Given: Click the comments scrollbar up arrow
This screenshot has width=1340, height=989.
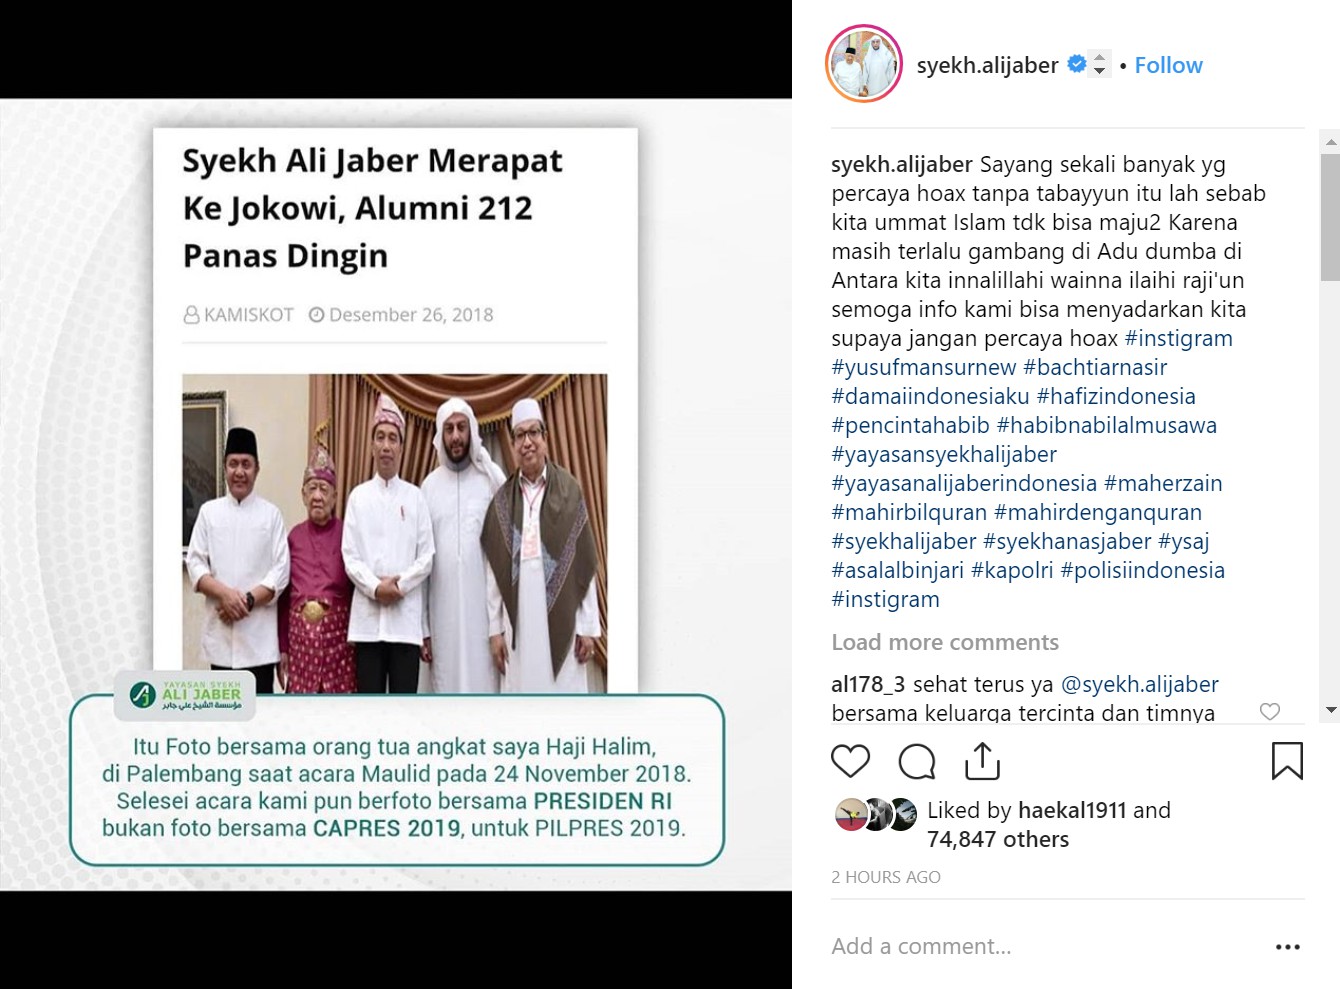Looking at the screenshot, I should click(1330, 142).
